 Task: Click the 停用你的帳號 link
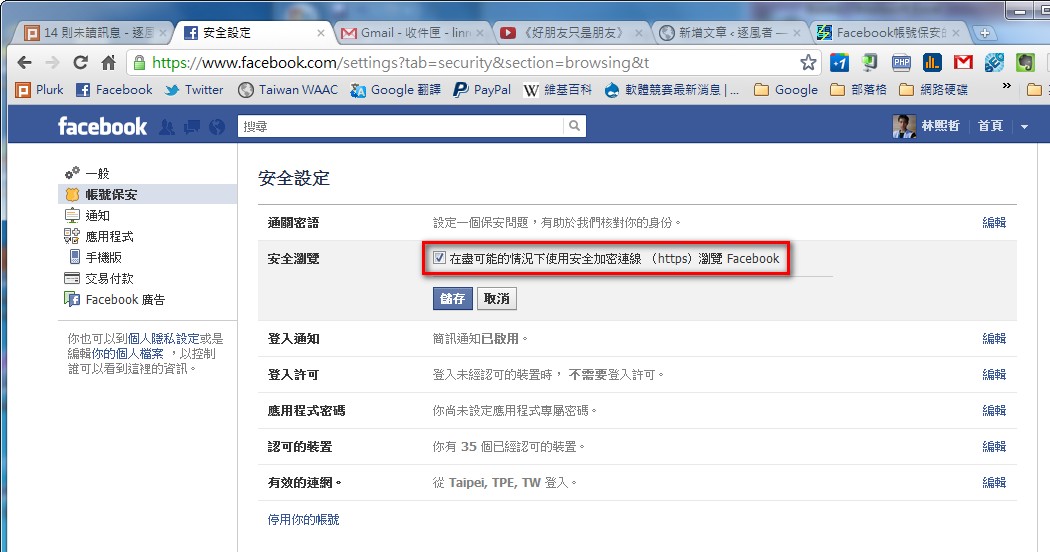pos(303,519)
